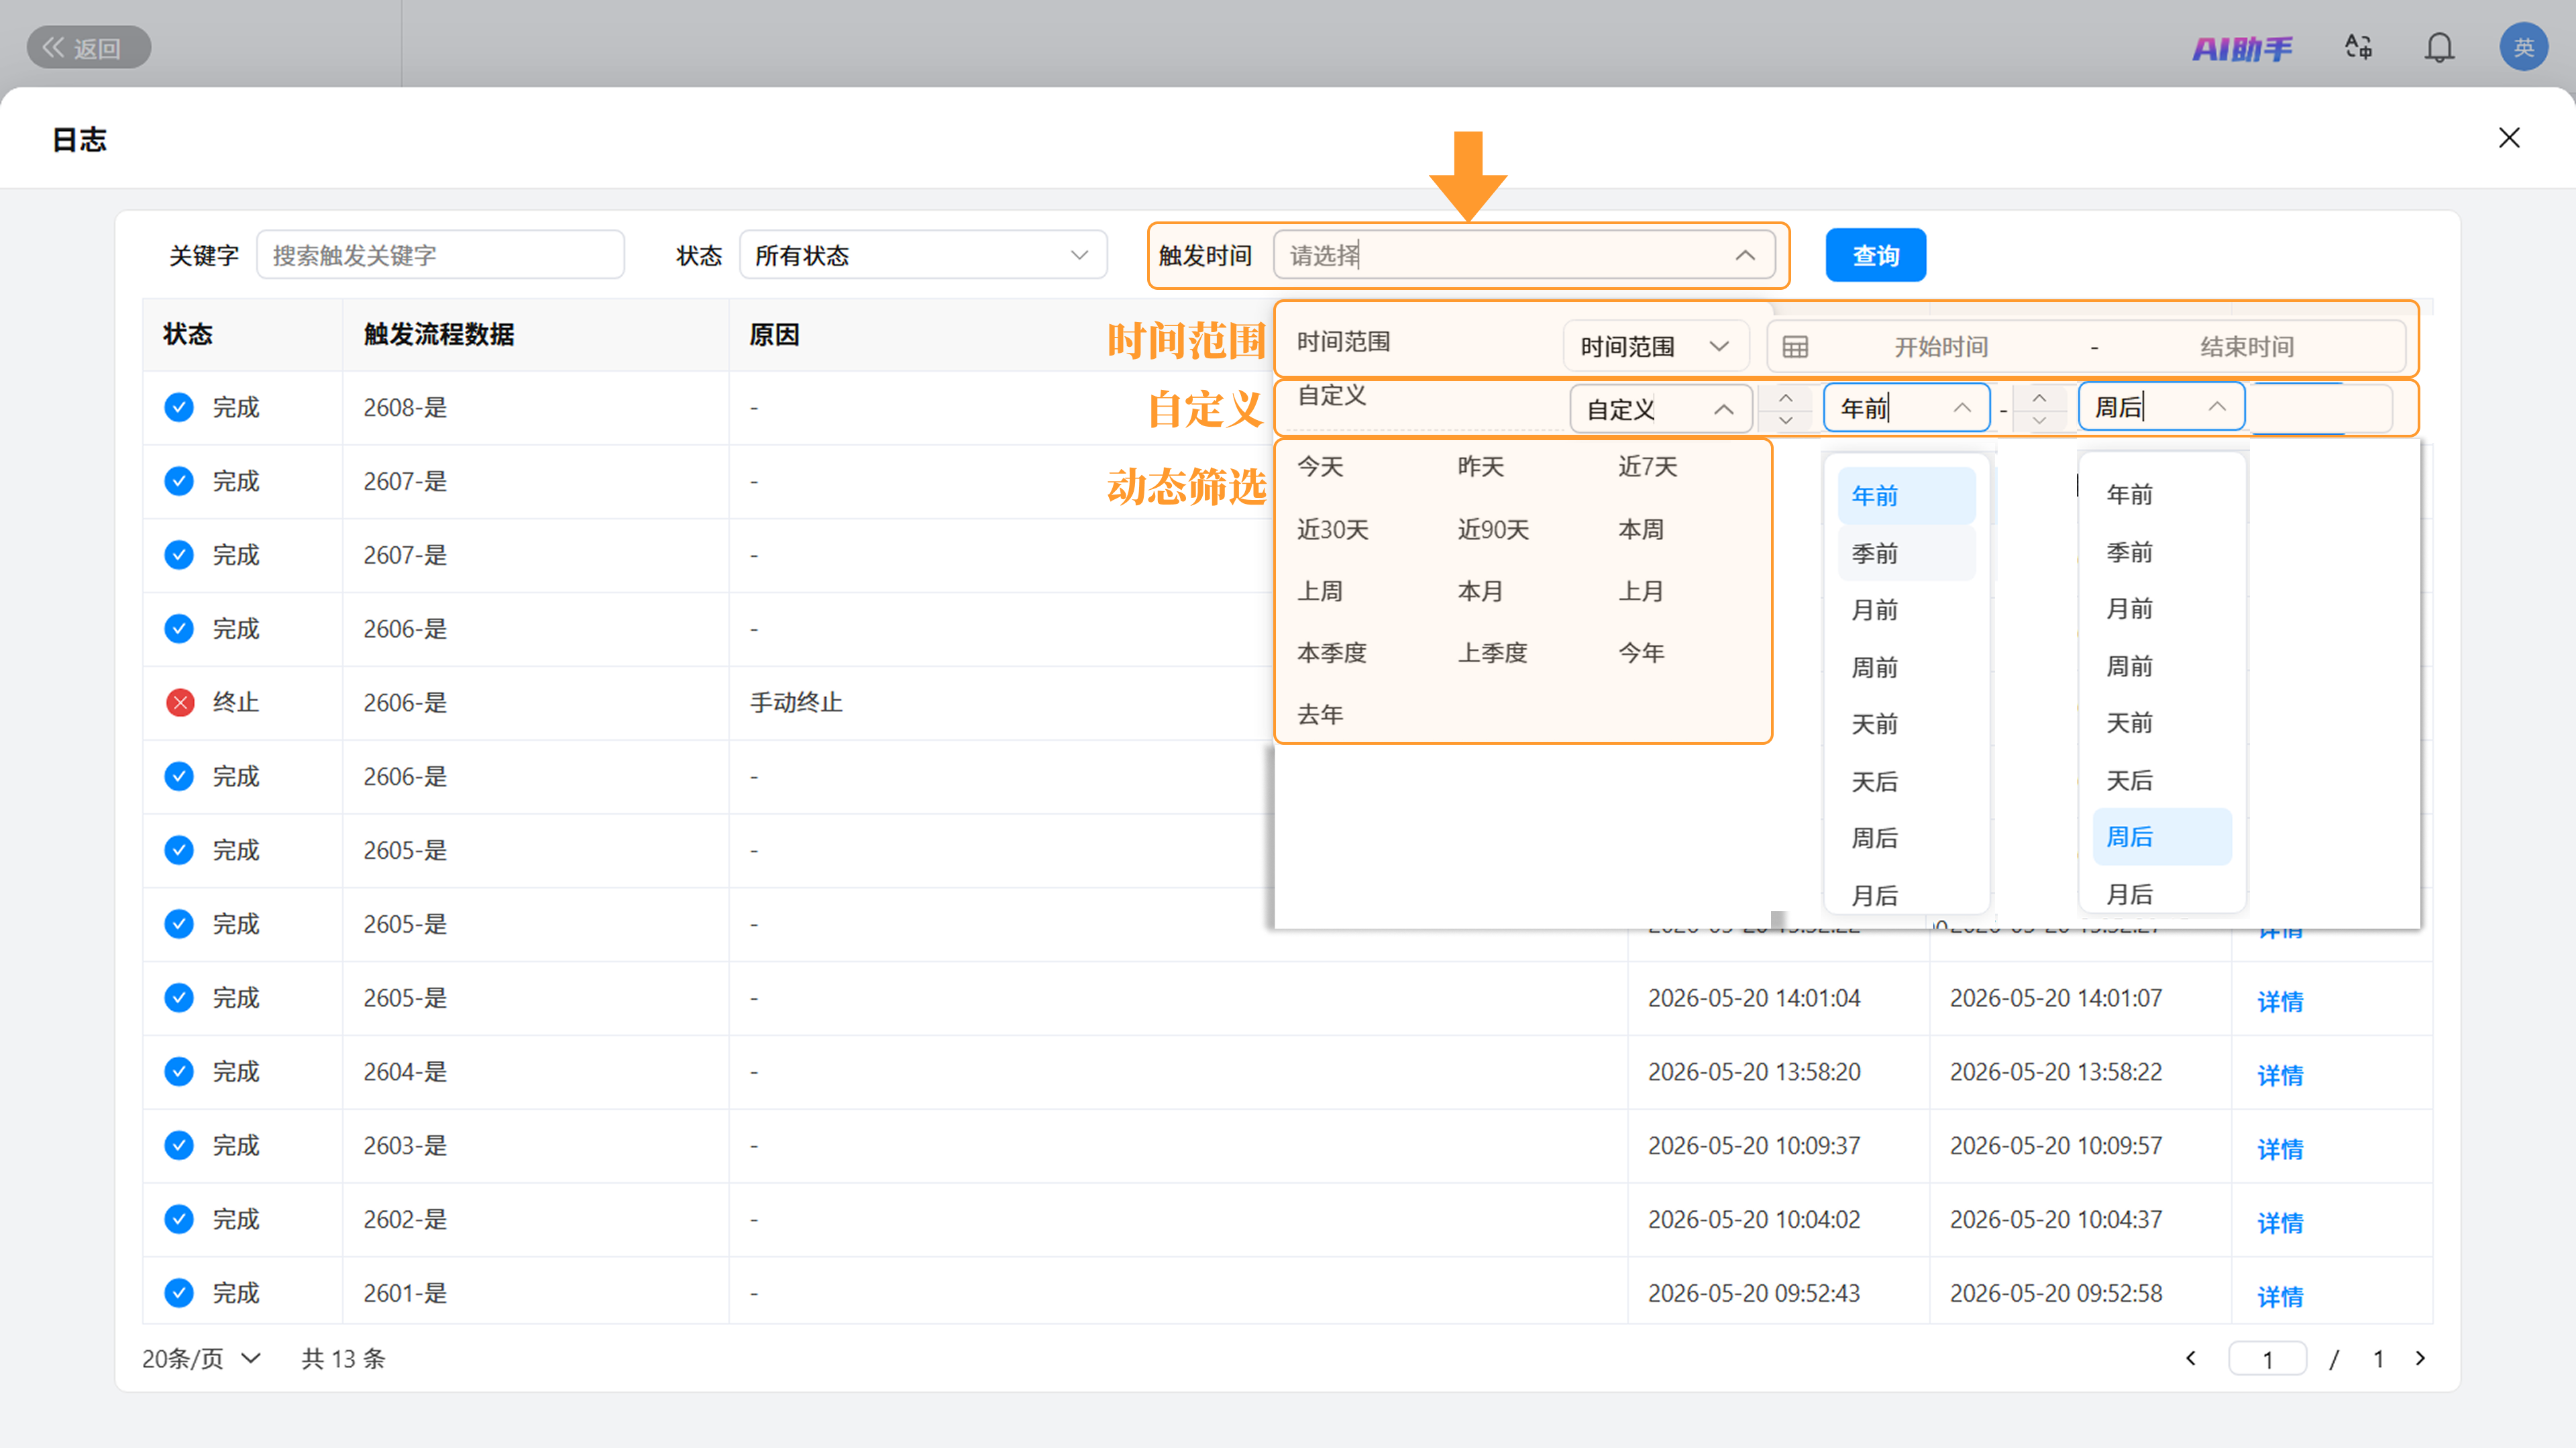Select 上月 quick filter
Image resolution: width=2576 pixels, height=1448 pixels.
click(x=1641, y=591)
